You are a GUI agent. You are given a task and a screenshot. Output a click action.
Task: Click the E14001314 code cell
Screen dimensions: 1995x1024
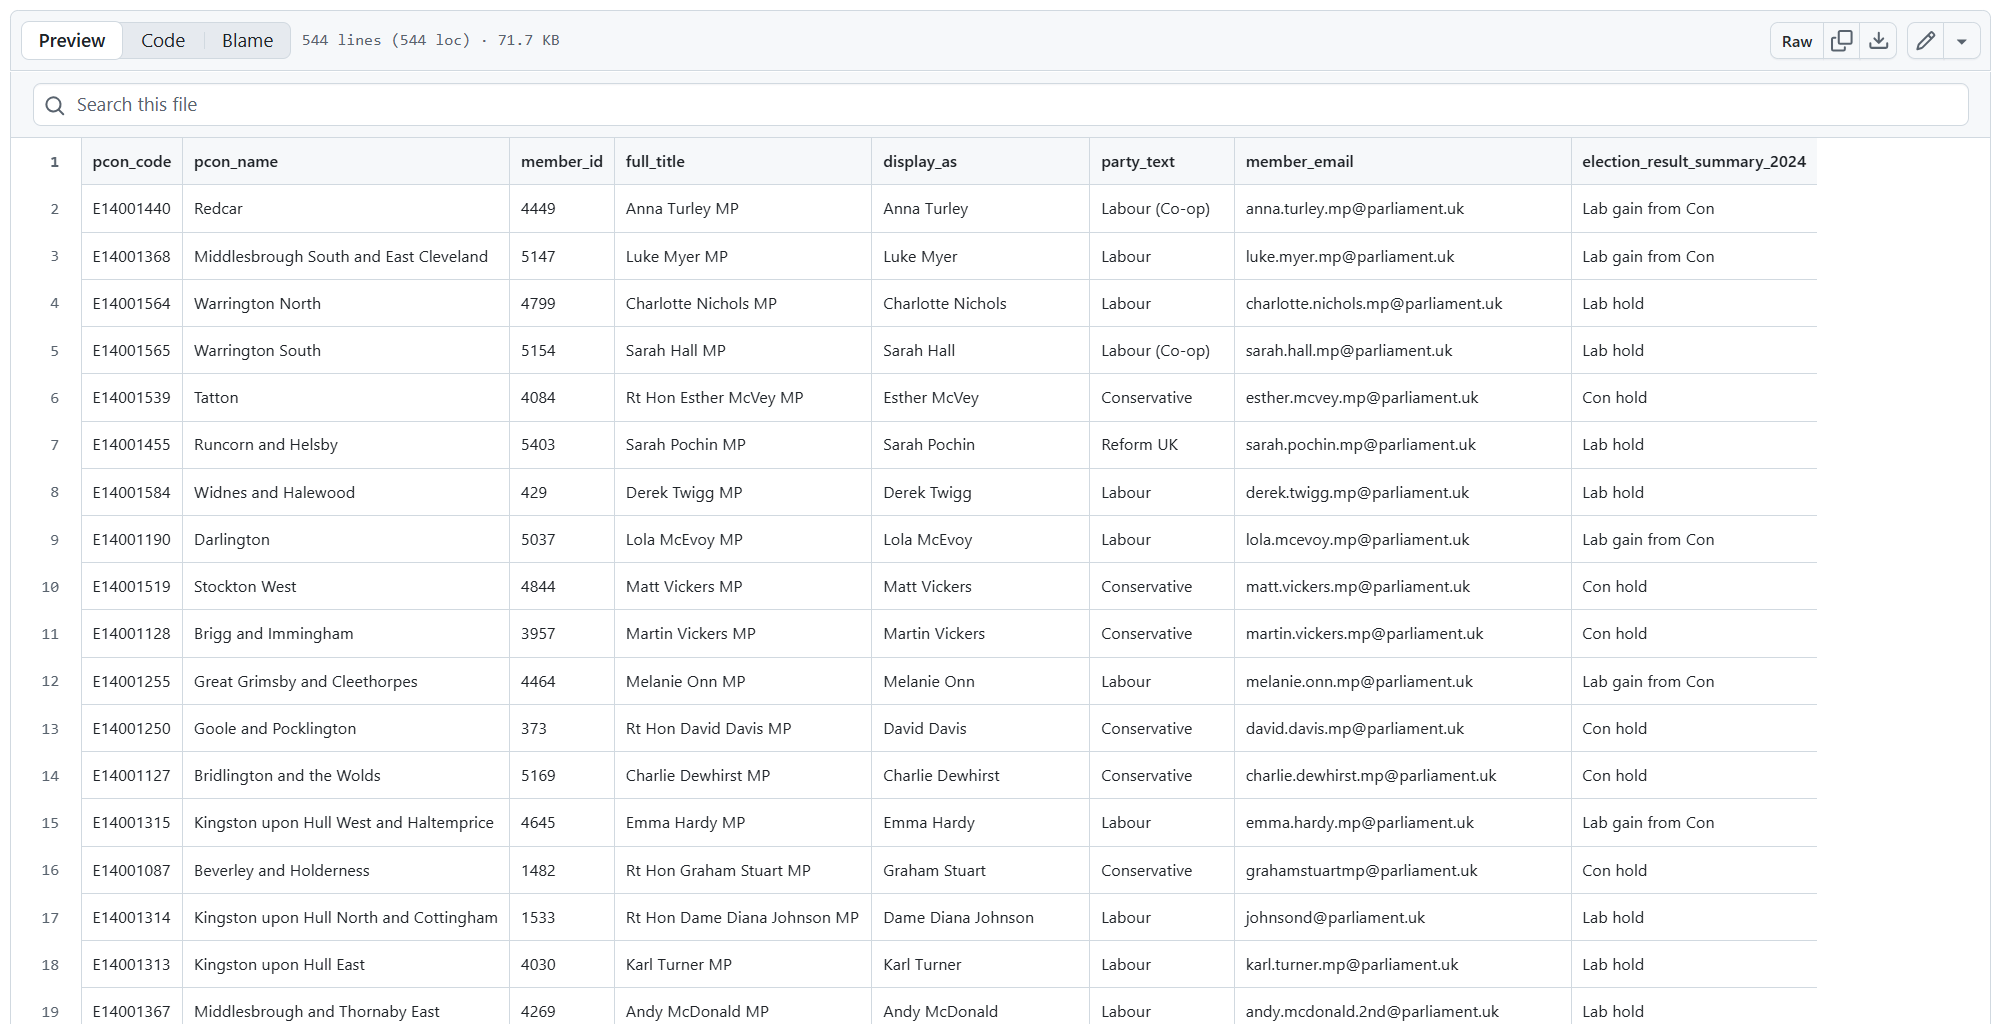(132, 917)
